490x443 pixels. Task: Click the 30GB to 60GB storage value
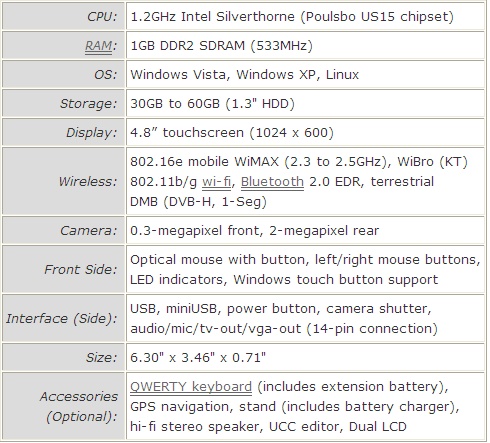click(212, 104)
